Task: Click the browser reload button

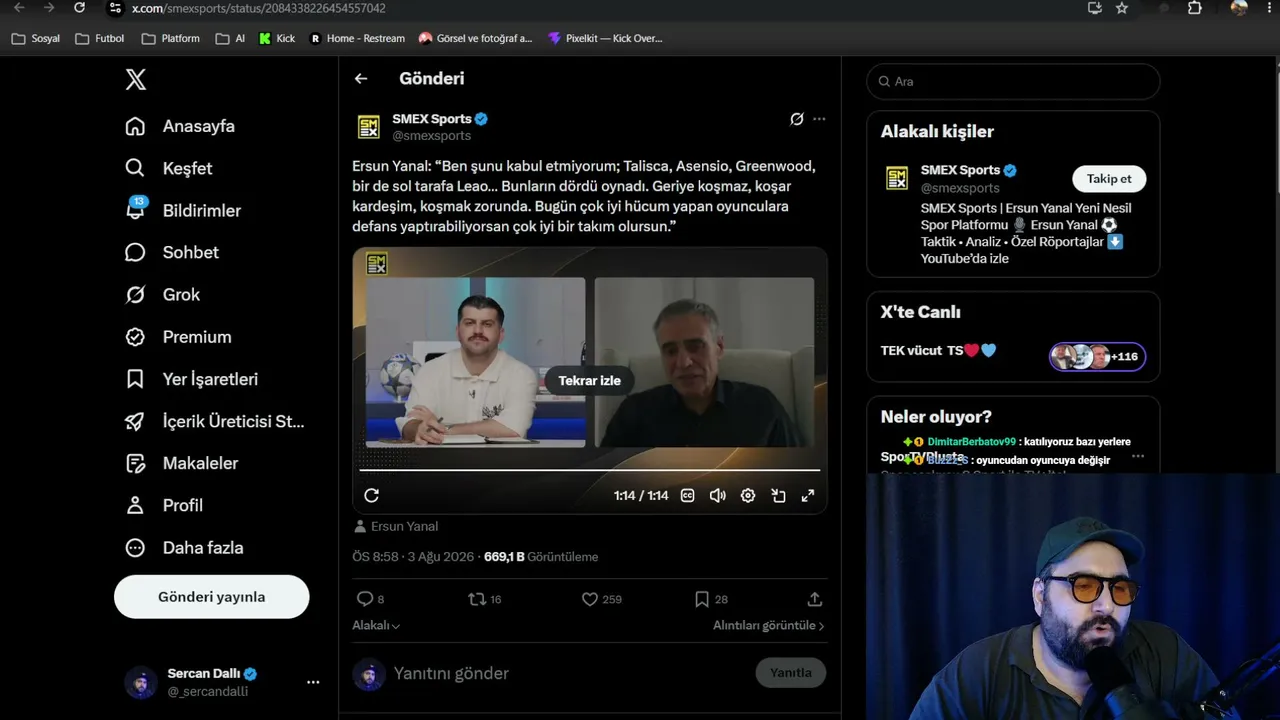Action: (x=80, y=8)
